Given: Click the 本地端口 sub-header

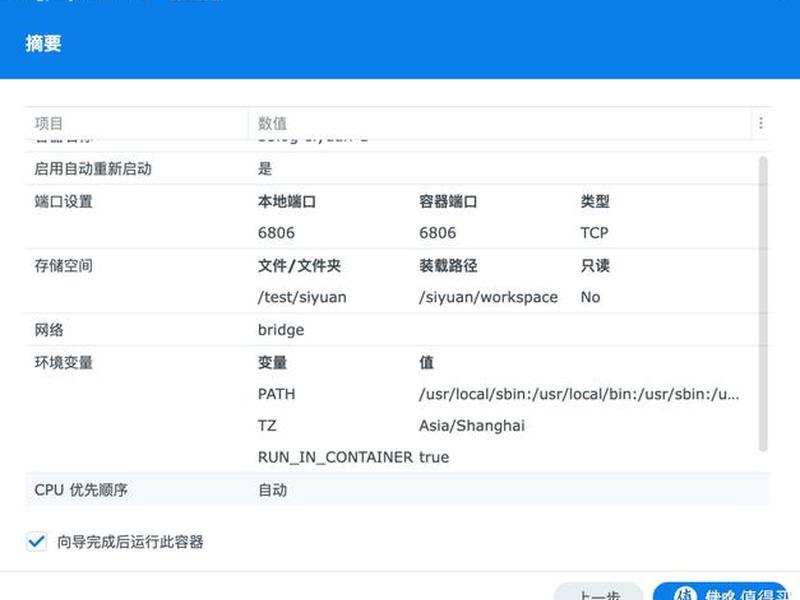Looking at the screenshot, I should (287, 201).
